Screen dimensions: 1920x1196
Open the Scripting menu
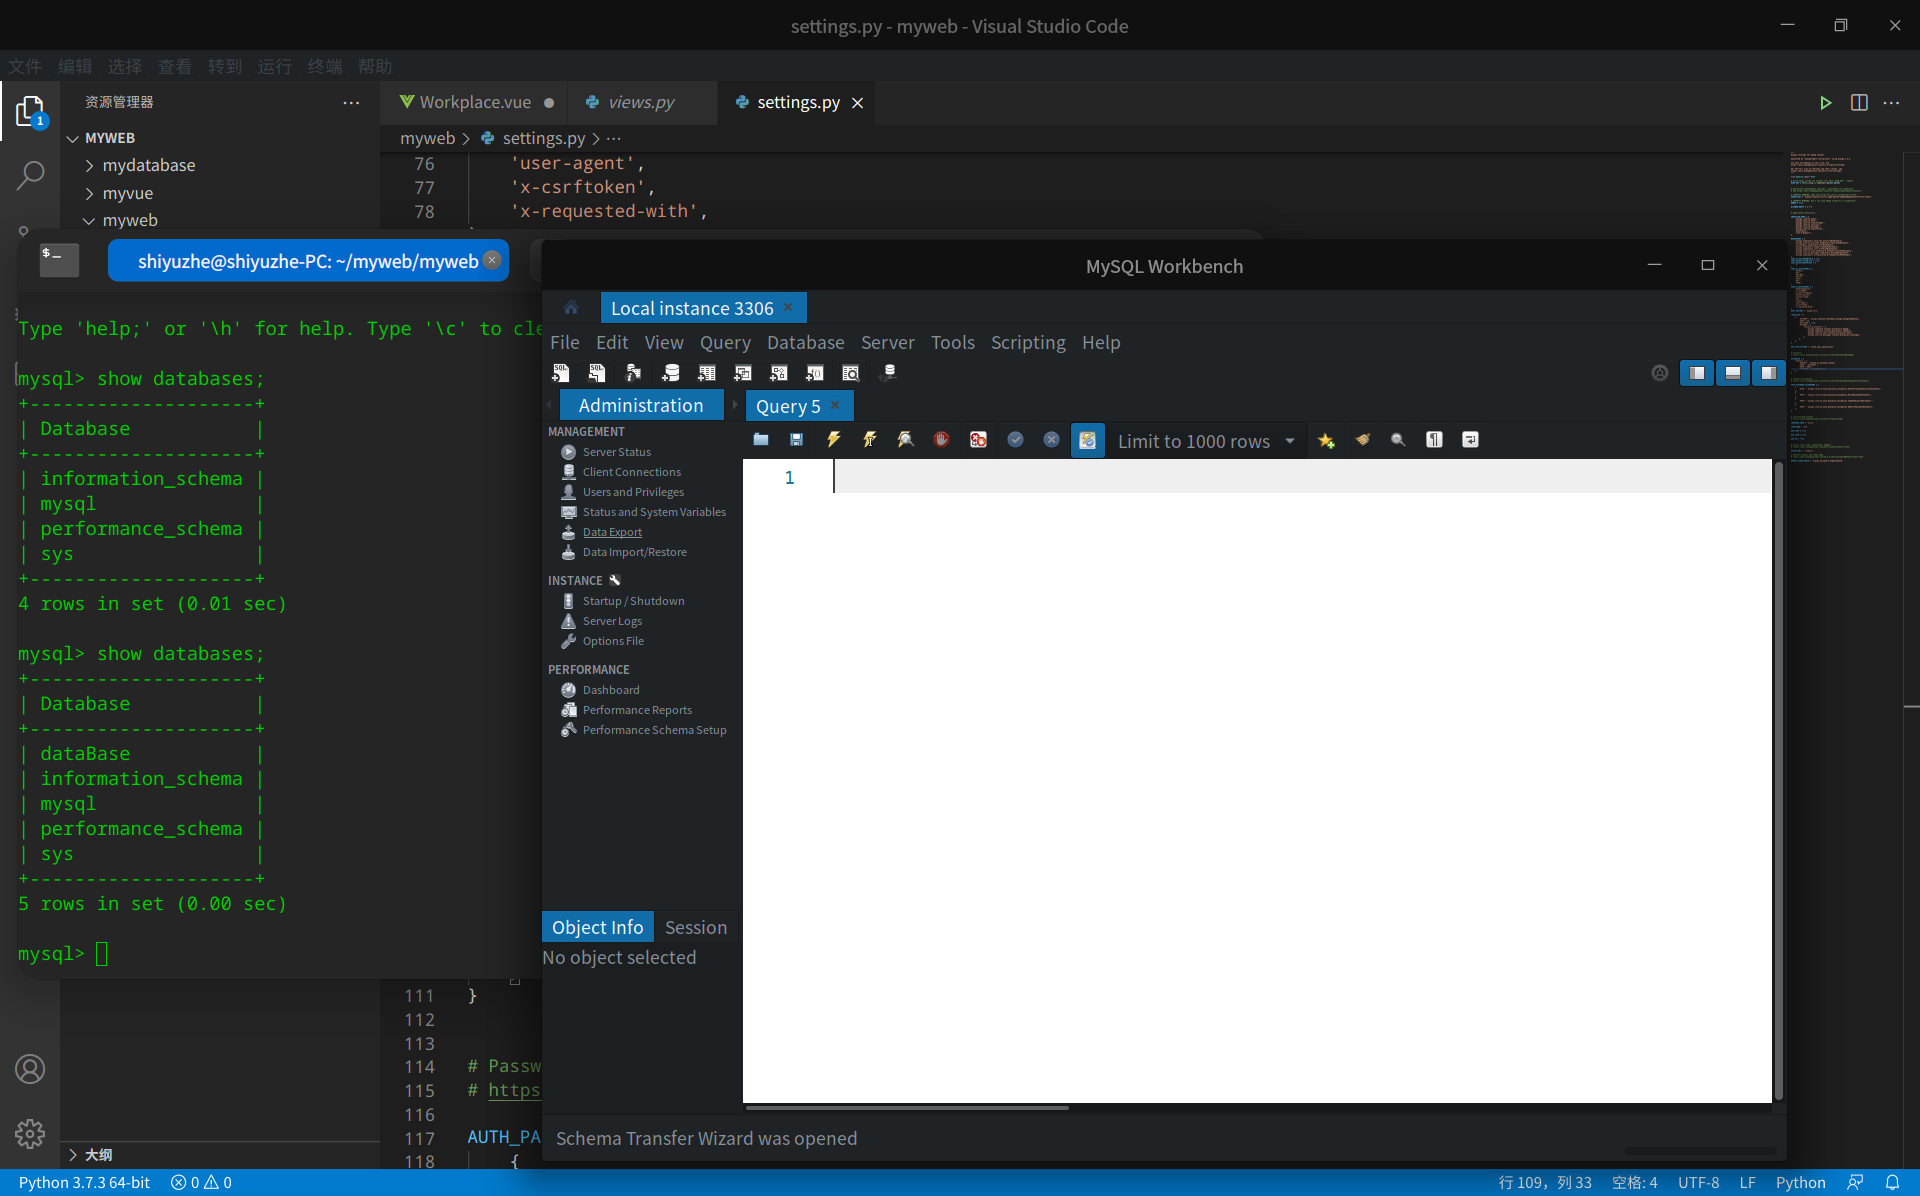[x=1027, y=342]
